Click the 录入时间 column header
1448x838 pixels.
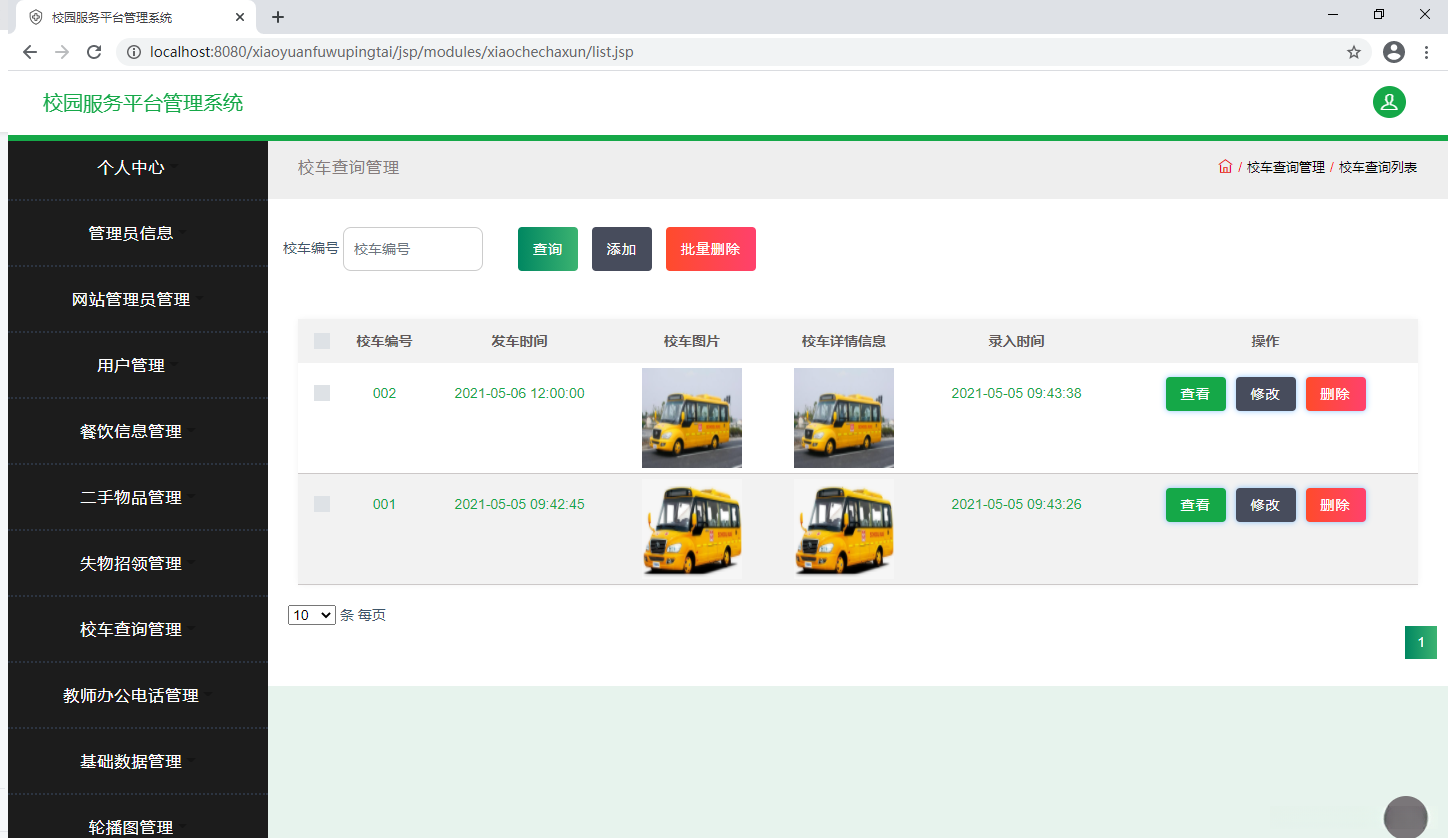tap(1016, 341)
